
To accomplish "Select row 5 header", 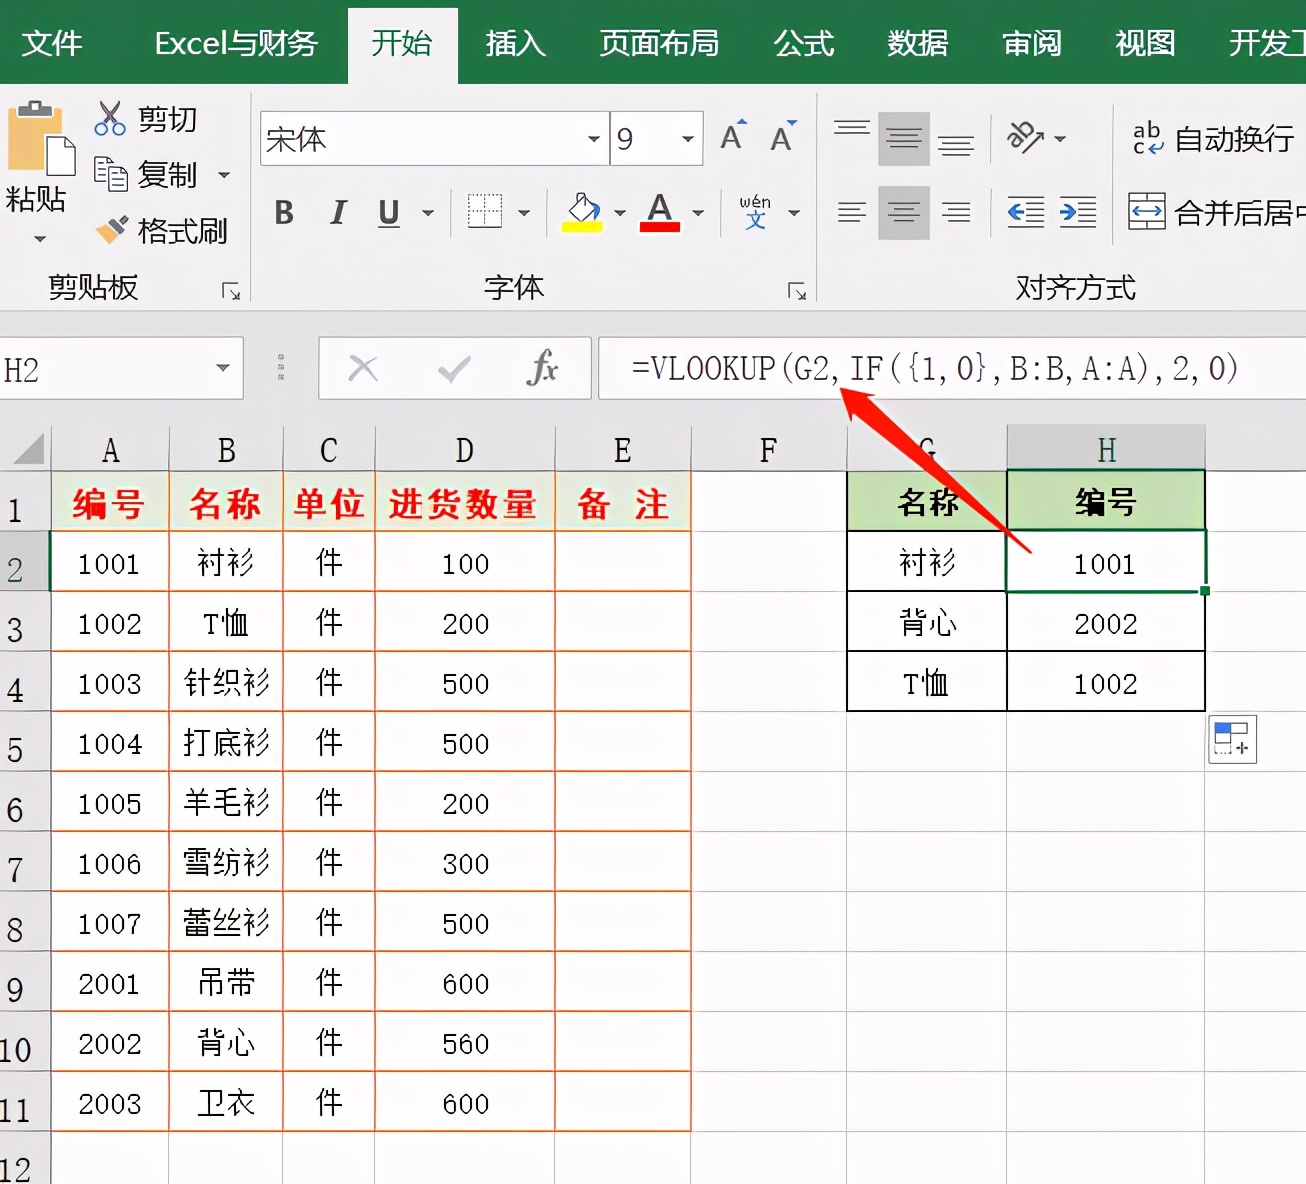I will [x=24, y=743].
